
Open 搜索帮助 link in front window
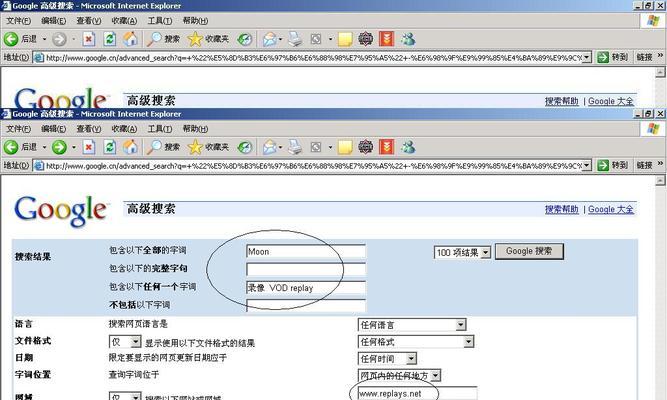coord(562,209)
